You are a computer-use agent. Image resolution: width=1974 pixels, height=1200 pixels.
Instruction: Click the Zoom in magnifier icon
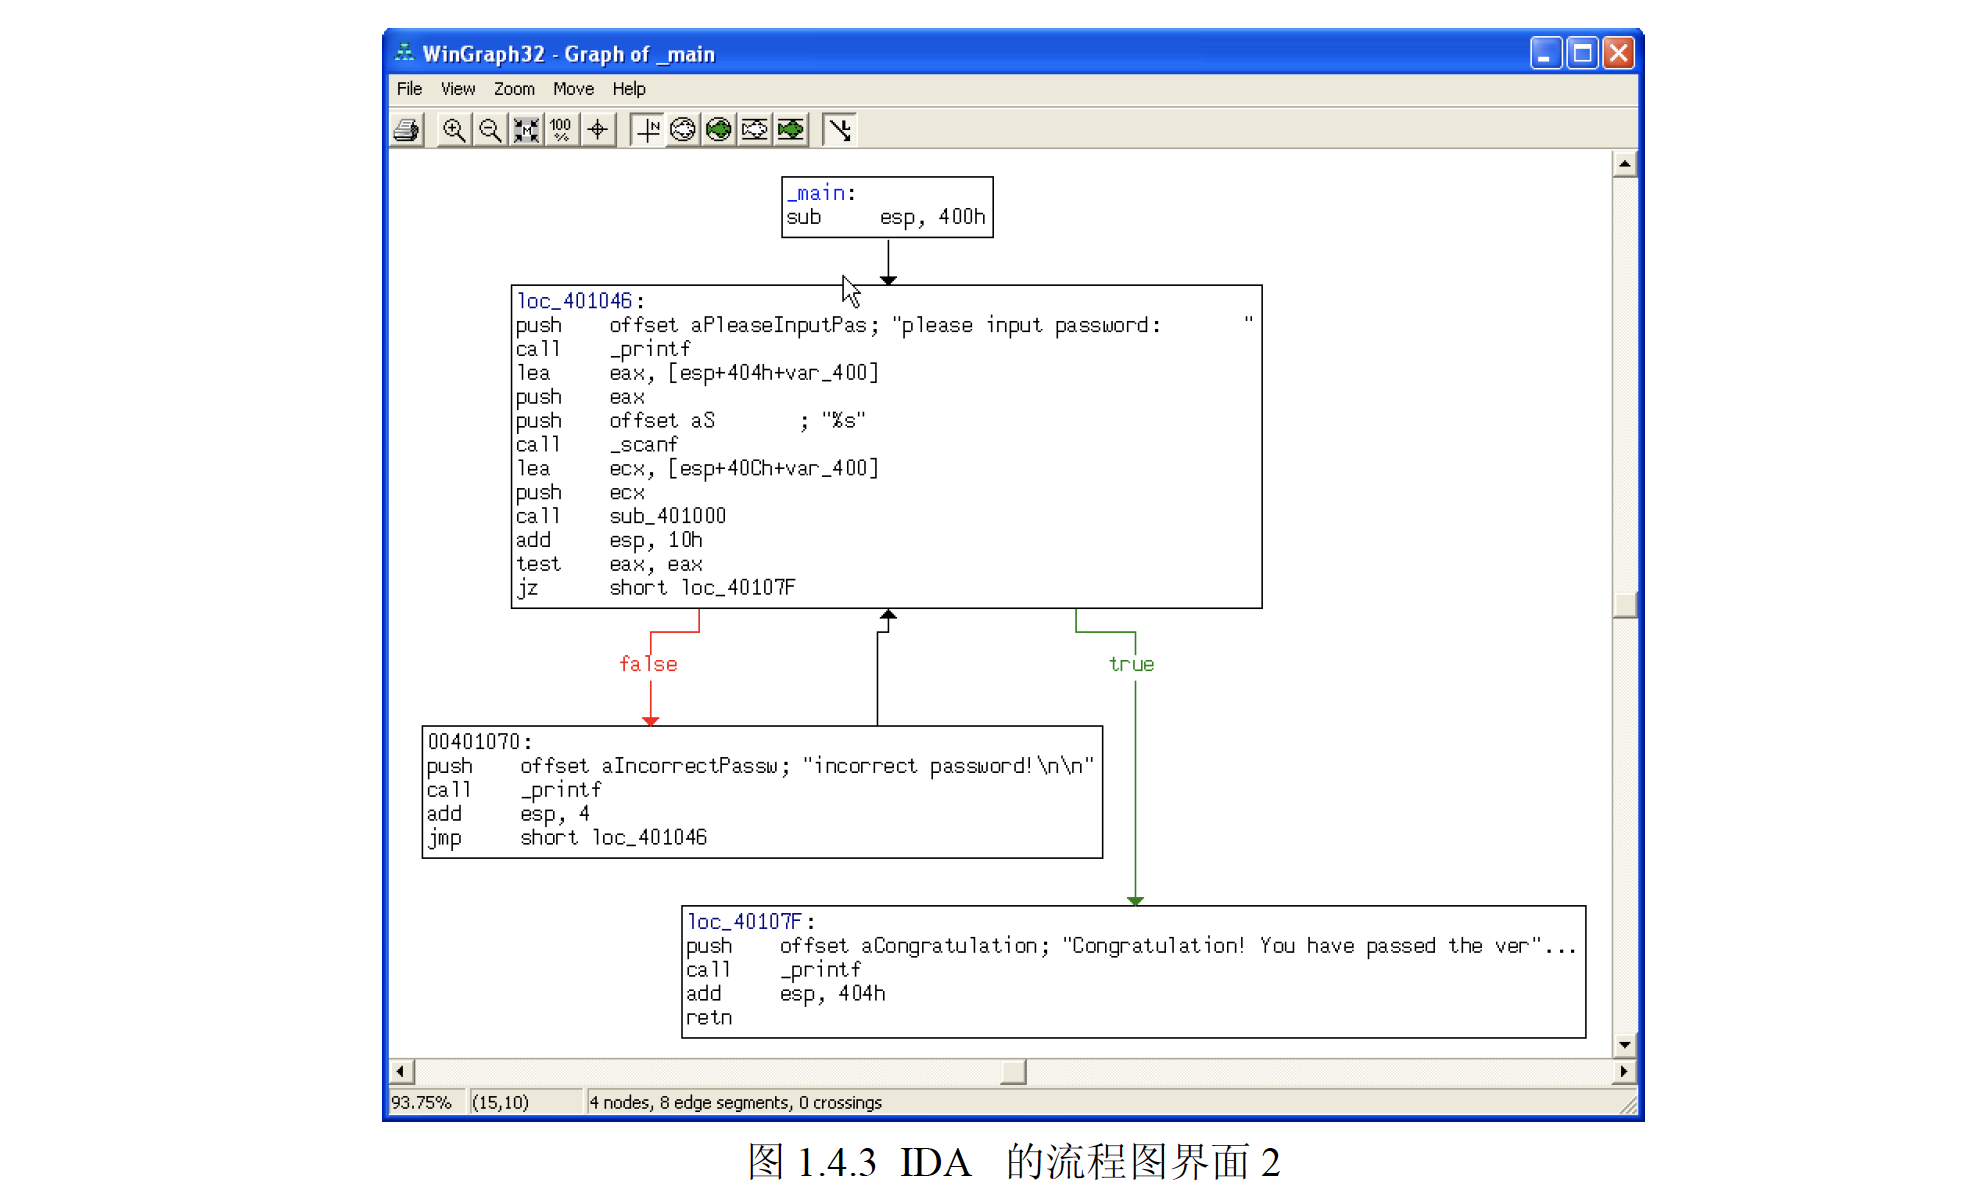(454, 130)
